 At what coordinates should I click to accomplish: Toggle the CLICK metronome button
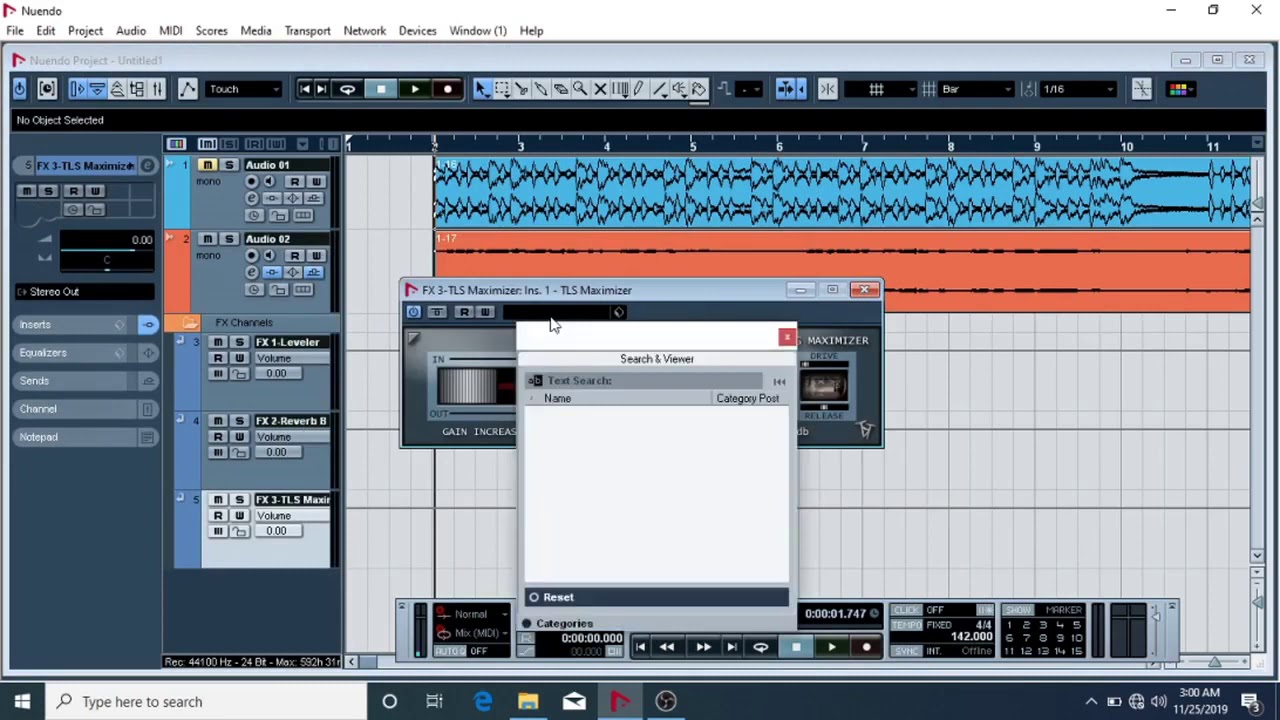(906, 610)
